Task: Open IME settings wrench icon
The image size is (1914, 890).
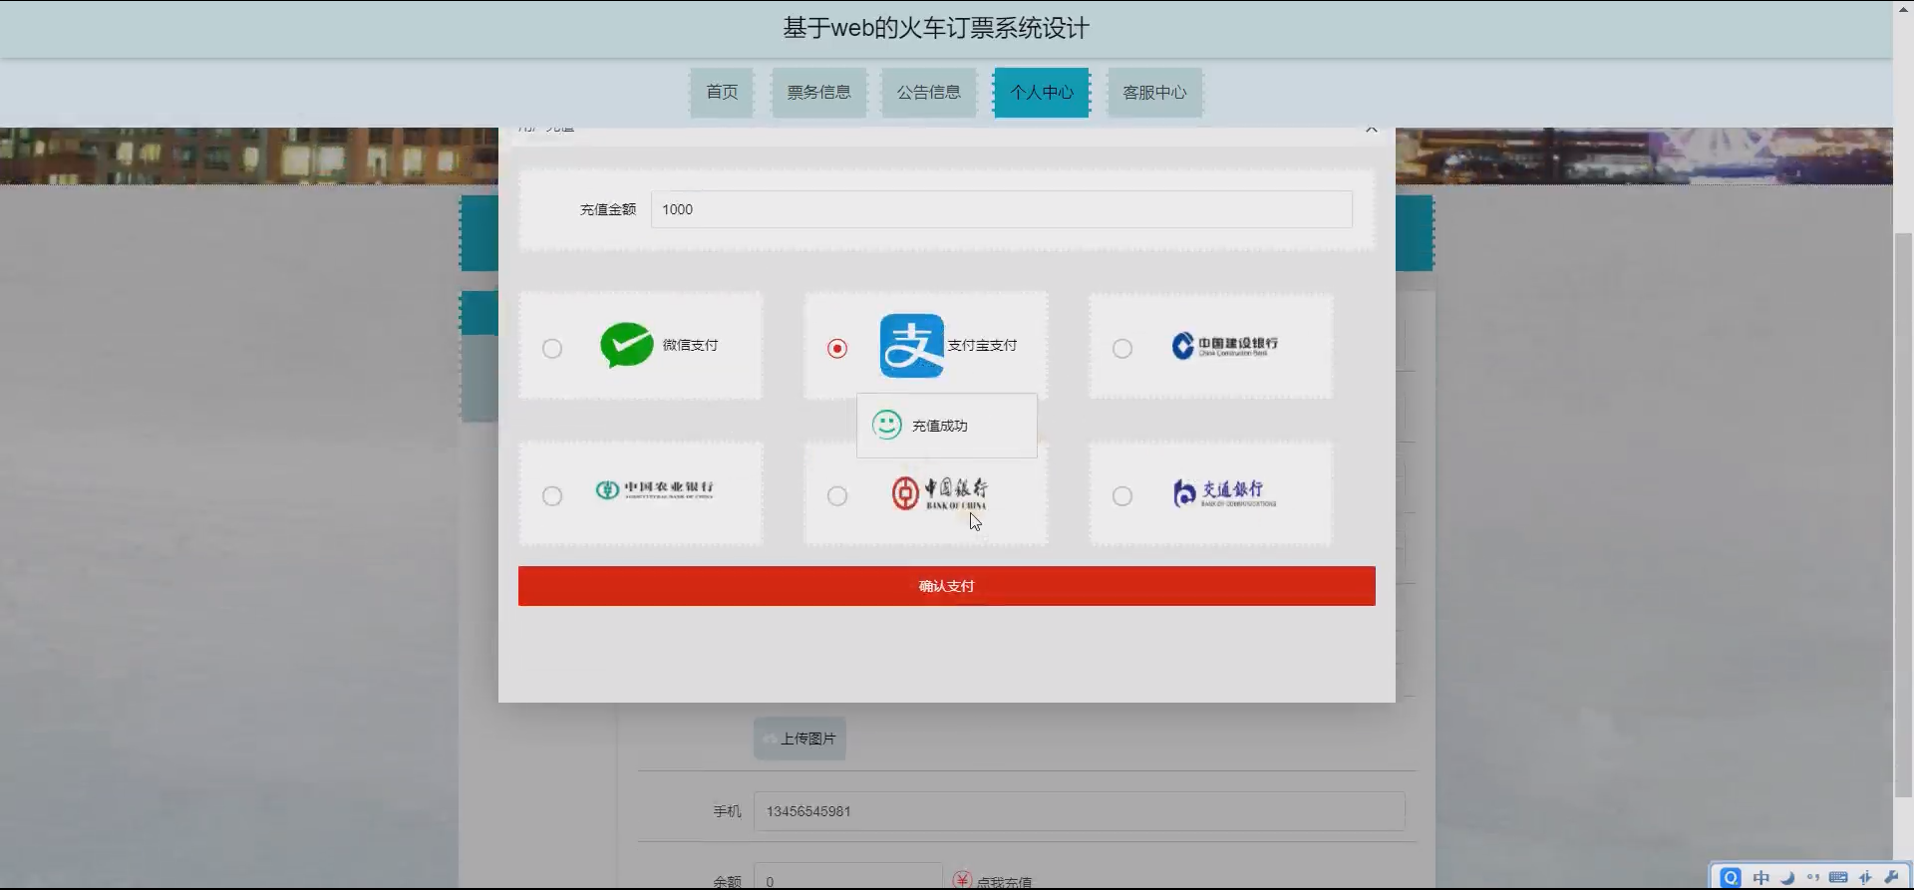Action: 1891,877
